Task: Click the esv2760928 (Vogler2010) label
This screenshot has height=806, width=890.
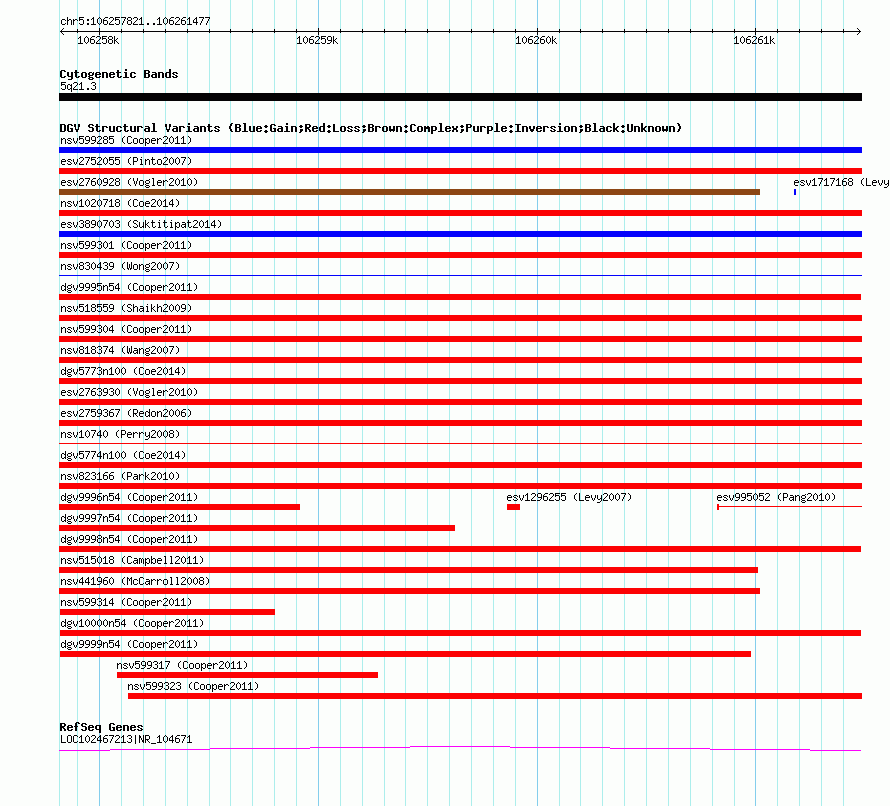Action: [129, 182]
